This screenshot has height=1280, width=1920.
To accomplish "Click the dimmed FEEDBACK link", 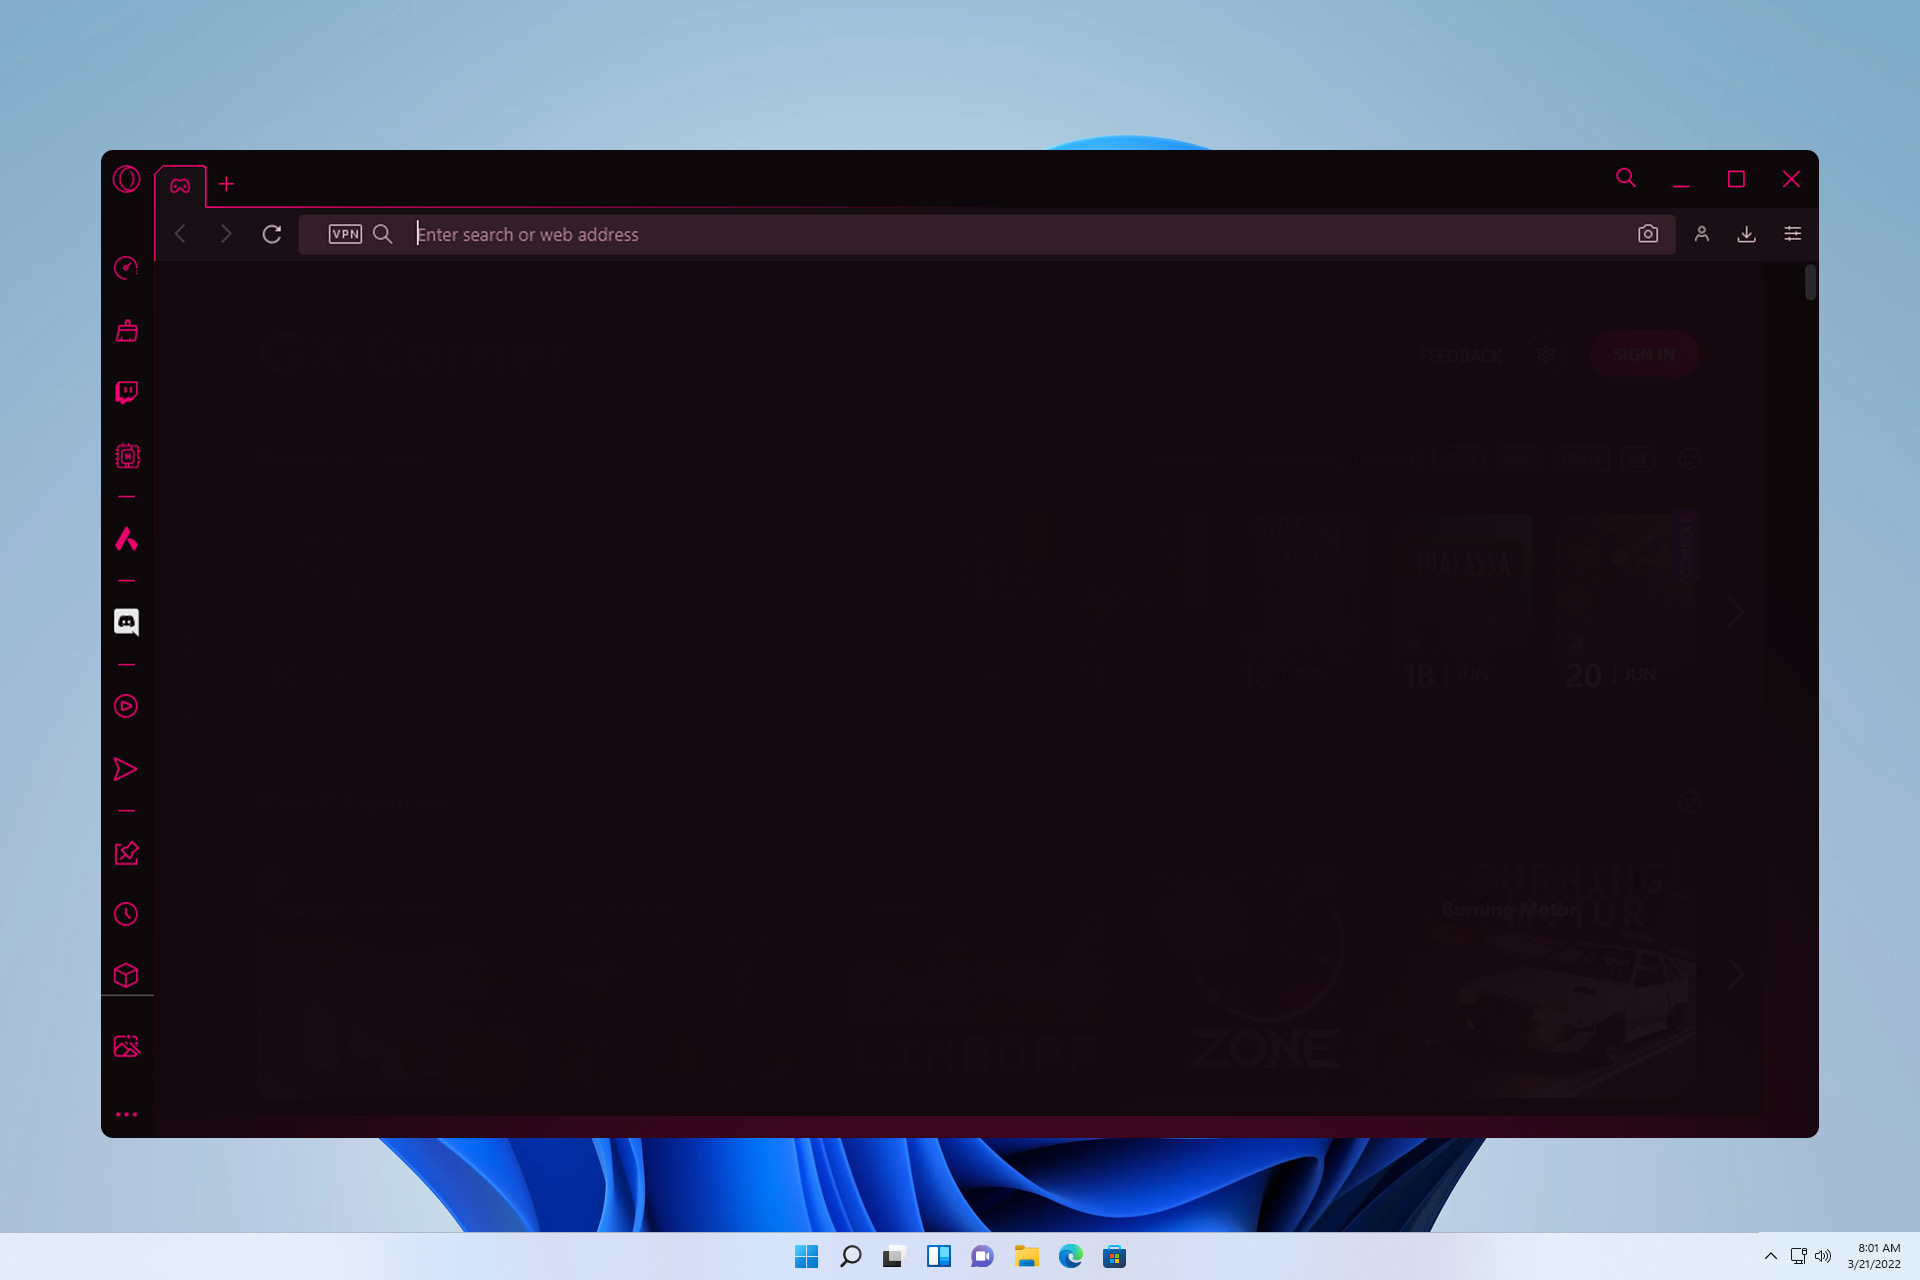I will (x=1460, y=356).
